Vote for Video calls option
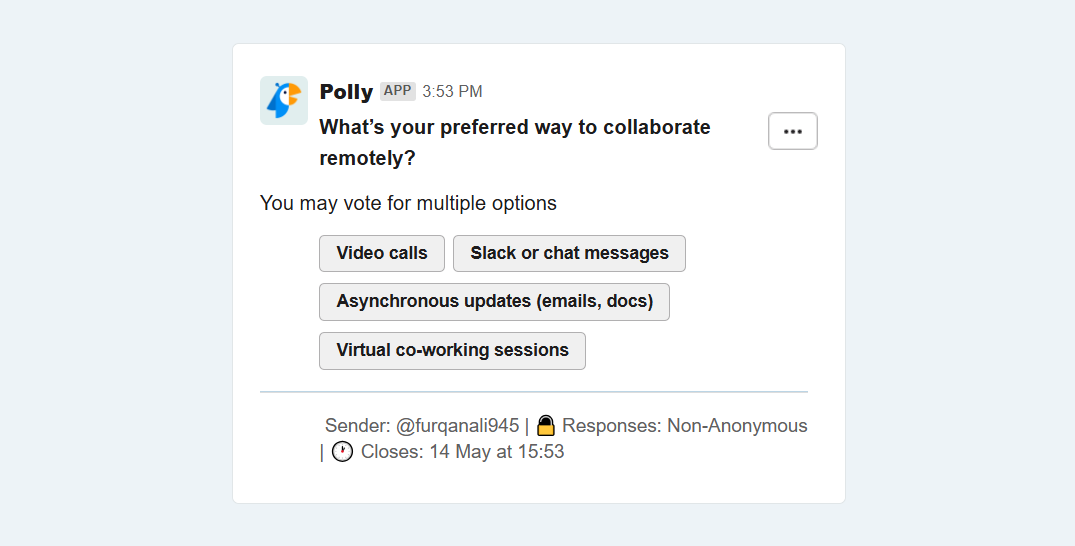 (x=382, y=253)
